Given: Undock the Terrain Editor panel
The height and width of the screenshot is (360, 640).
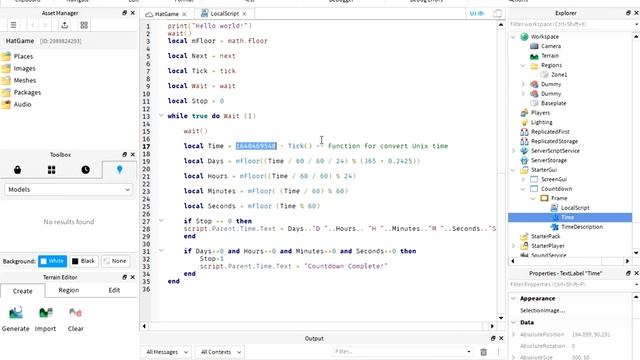Looking at the screenshot, I should (x=124, y=277).
